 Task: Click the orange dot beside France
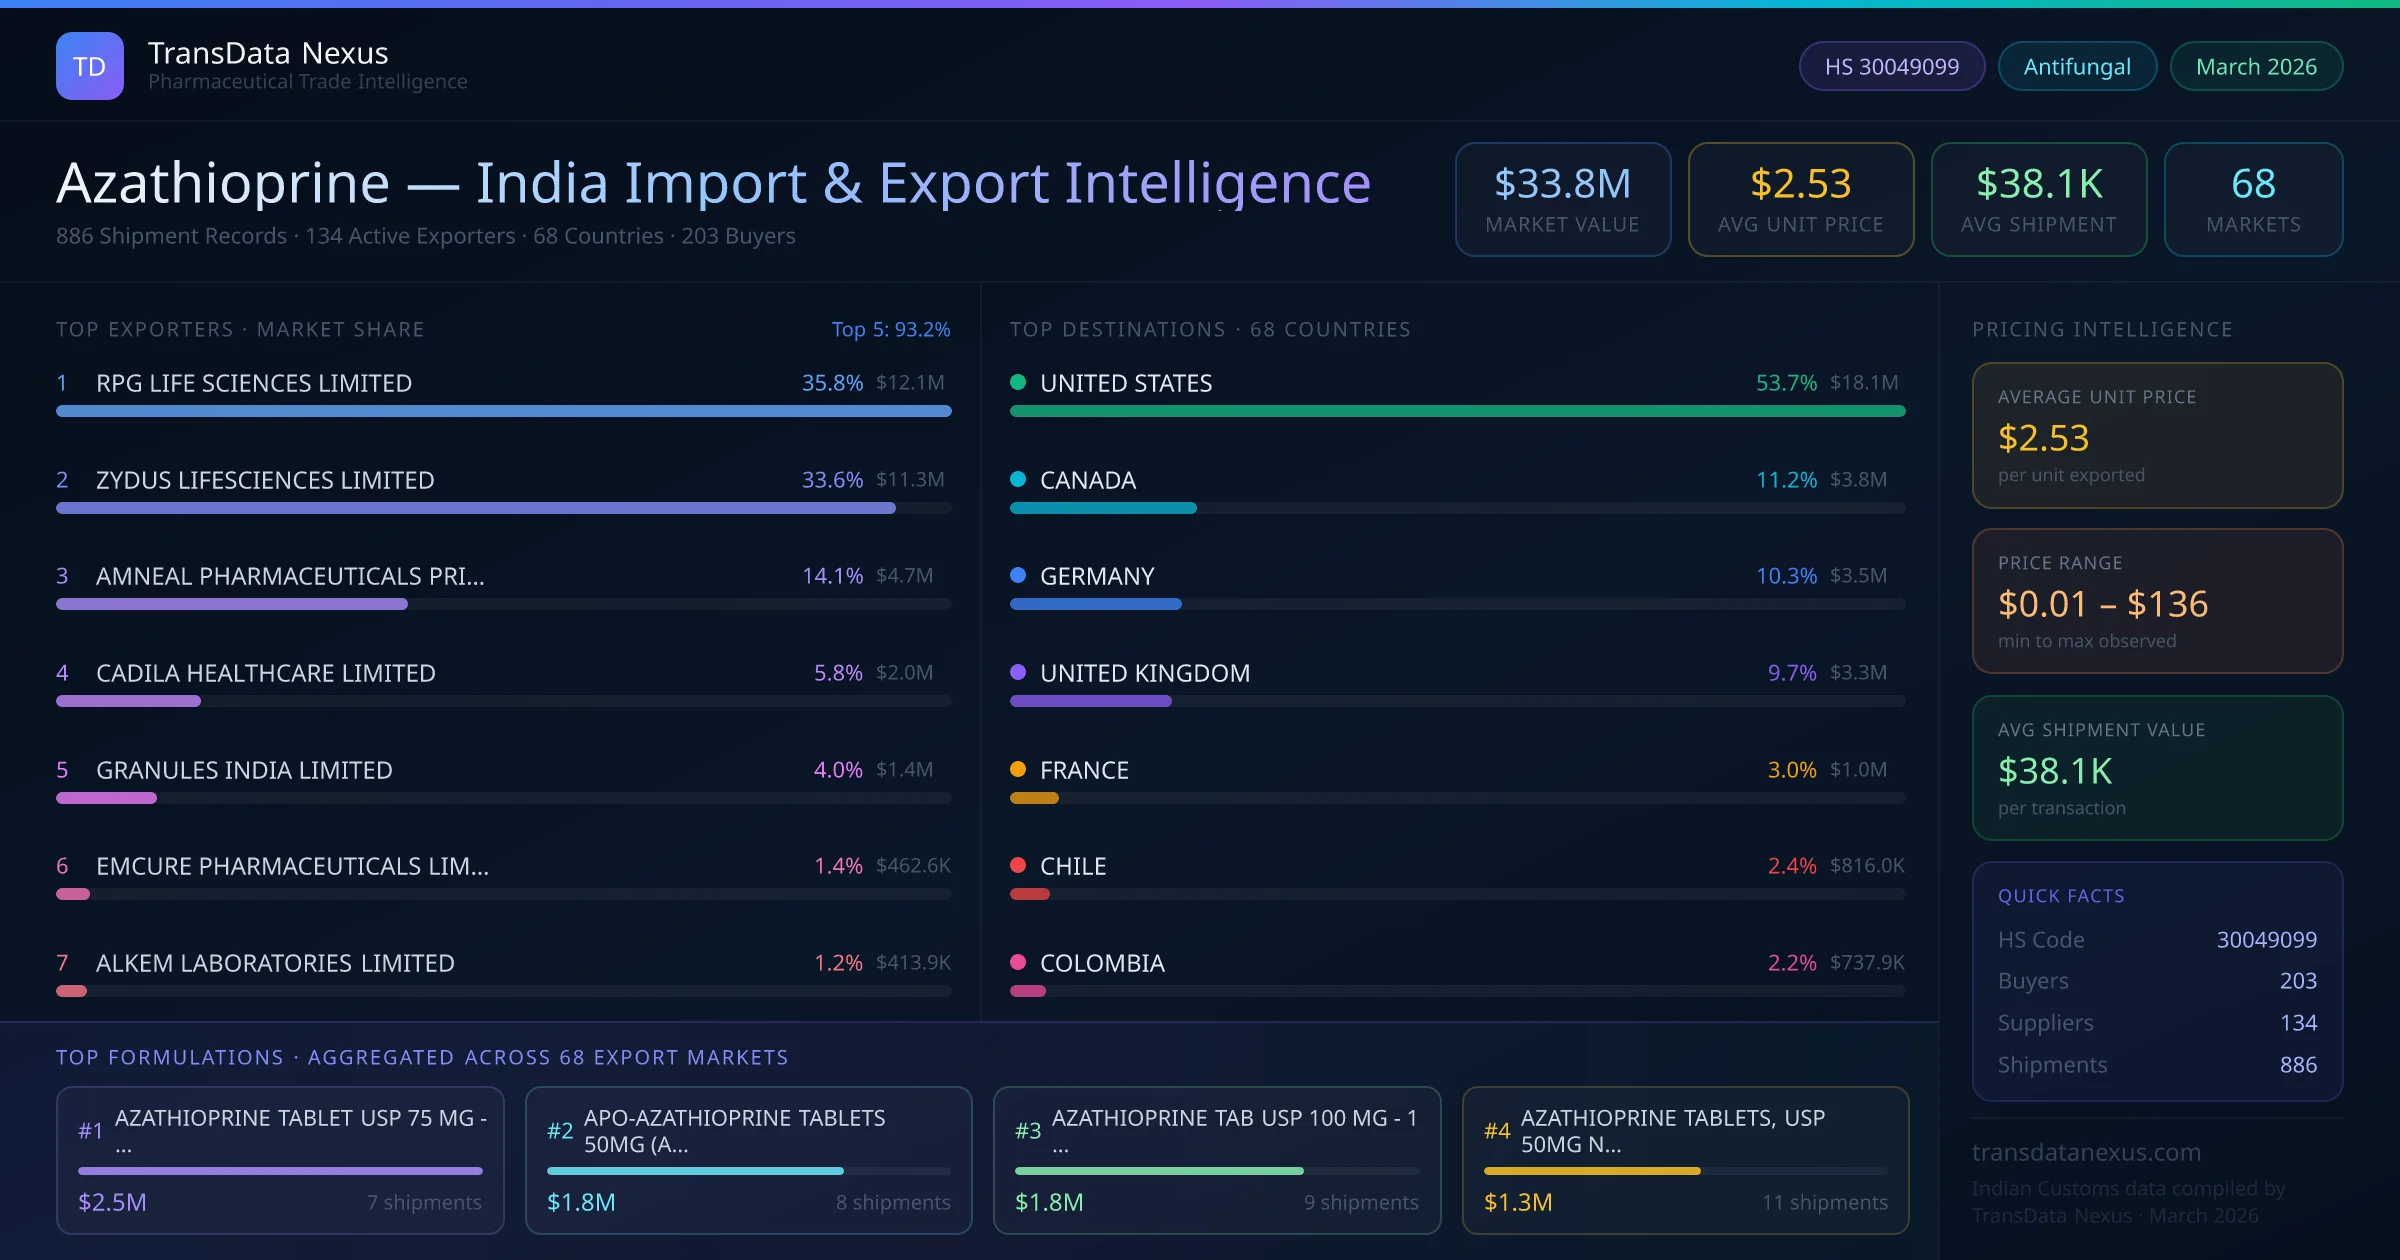tap(1018, 769)
